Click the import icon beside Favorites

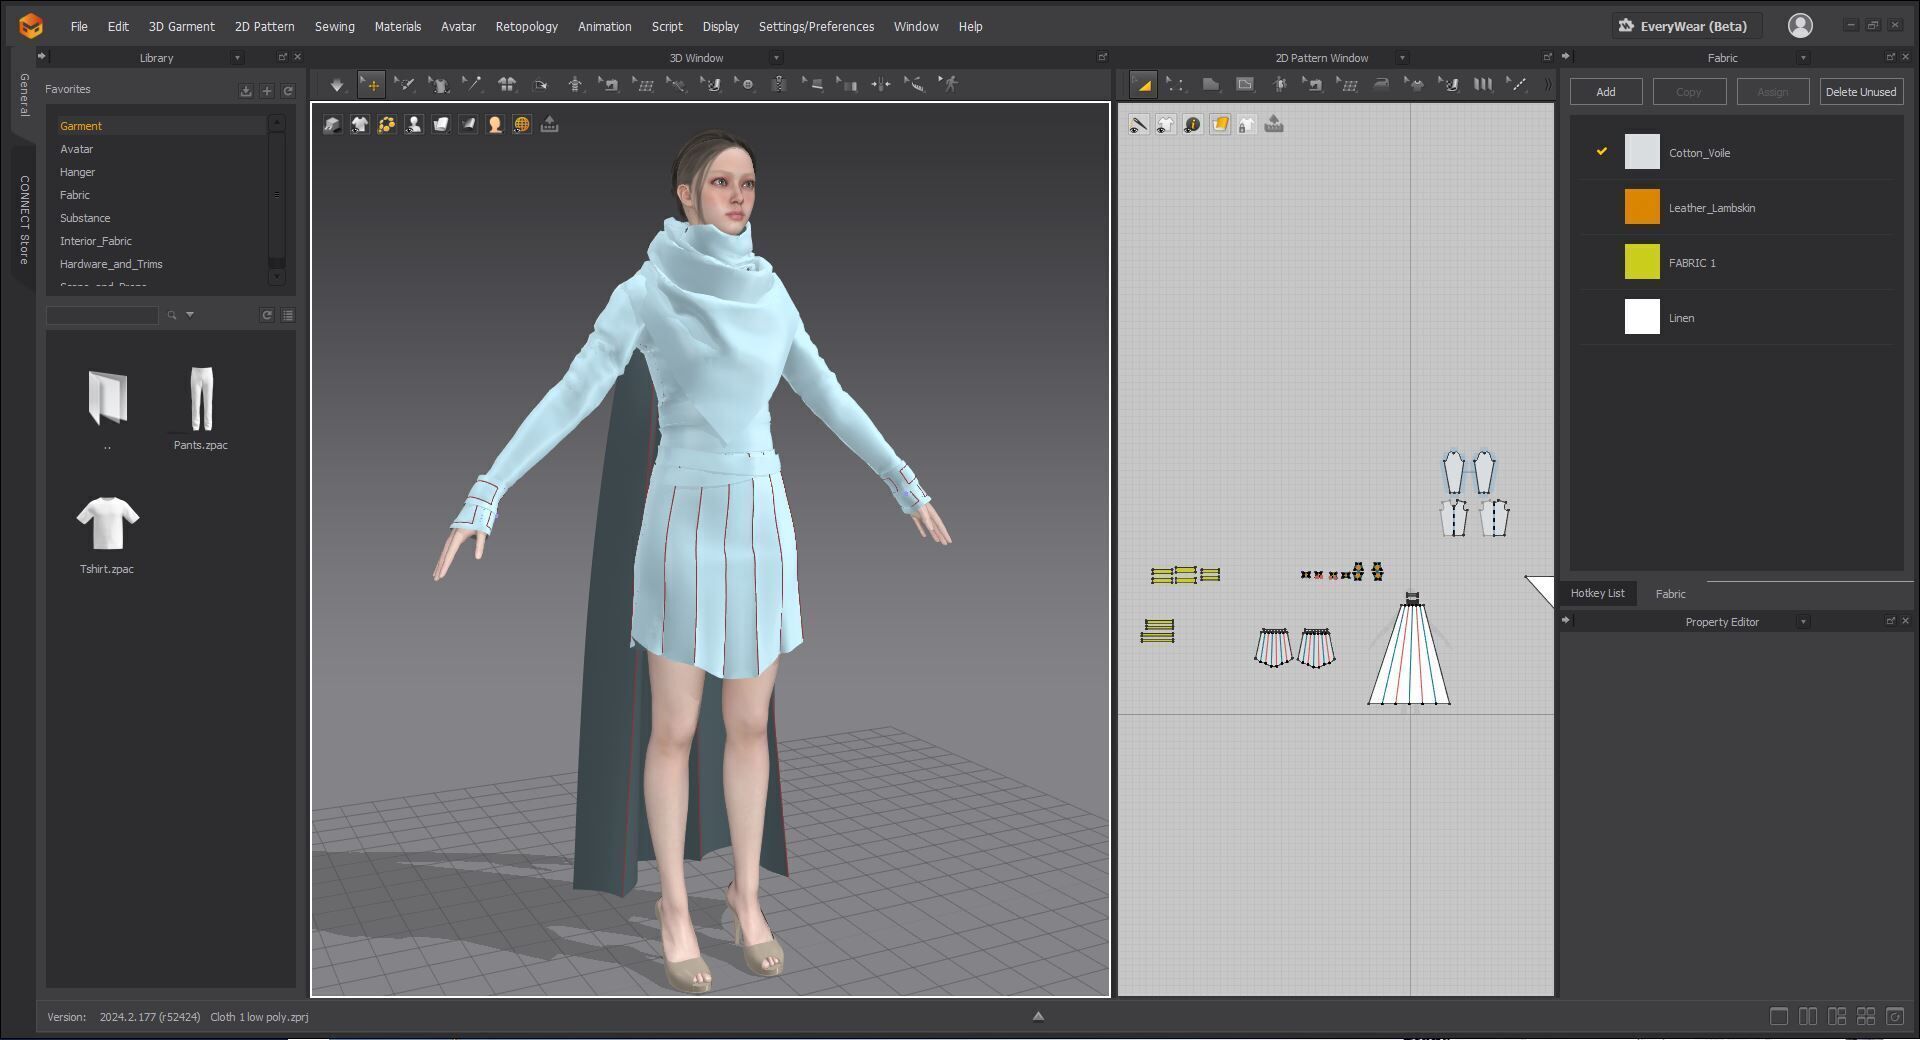coord(246,91)
